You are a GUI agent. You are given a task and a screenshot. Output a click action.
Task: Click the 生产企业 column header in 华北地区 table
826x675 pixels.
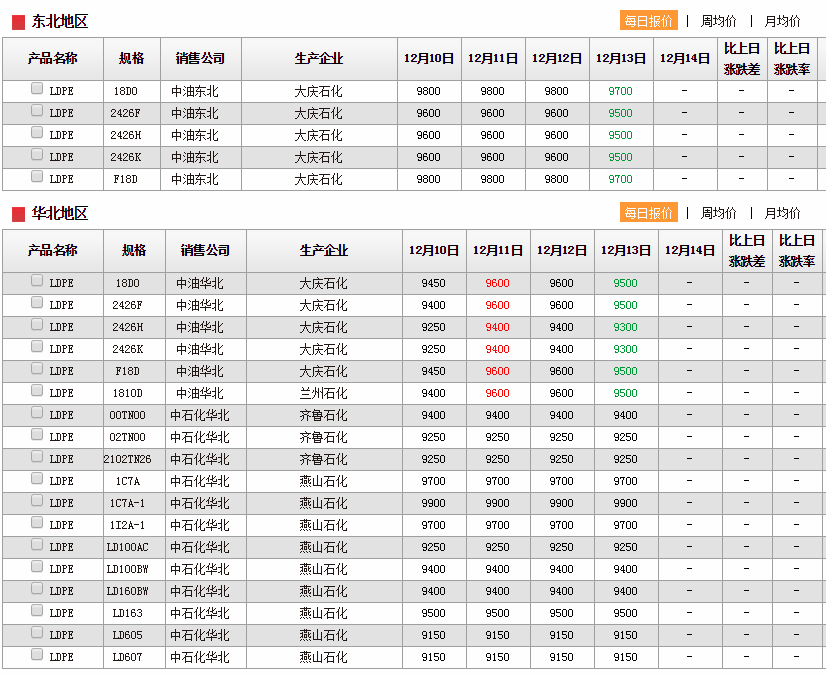point(324,251)
